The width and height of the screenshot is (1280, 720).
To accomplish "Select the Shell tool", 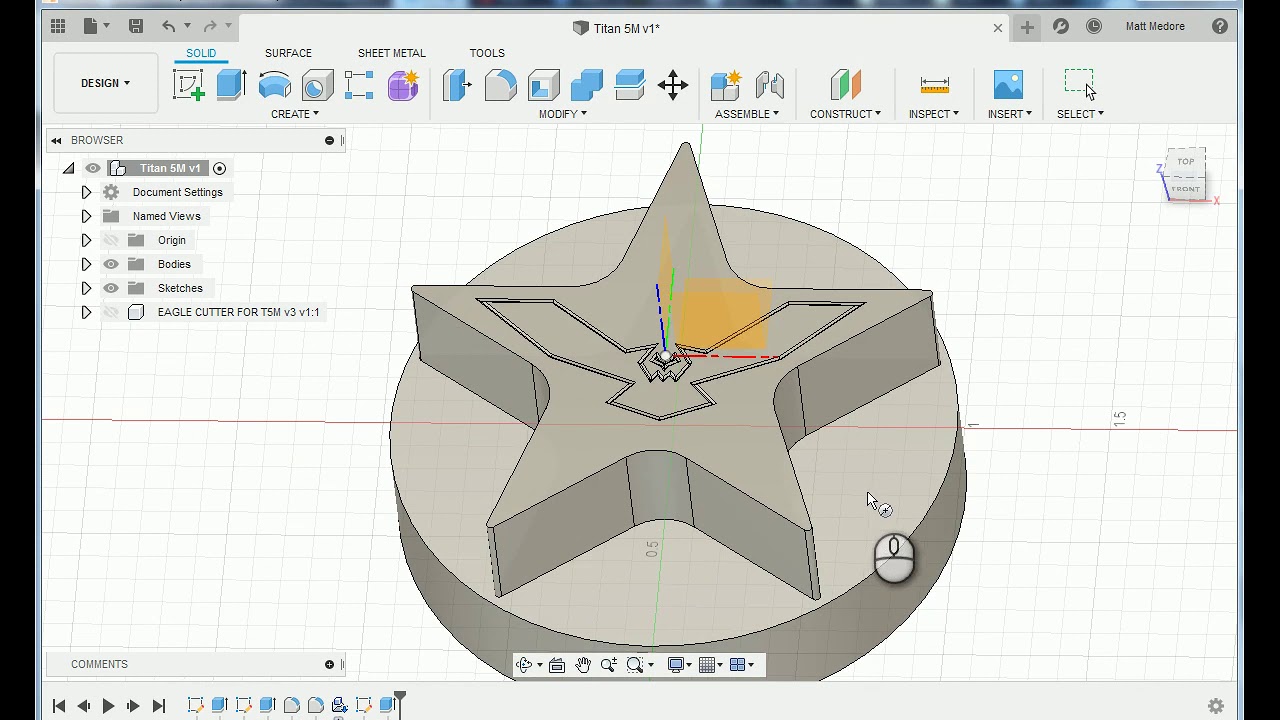I will 543,85.
